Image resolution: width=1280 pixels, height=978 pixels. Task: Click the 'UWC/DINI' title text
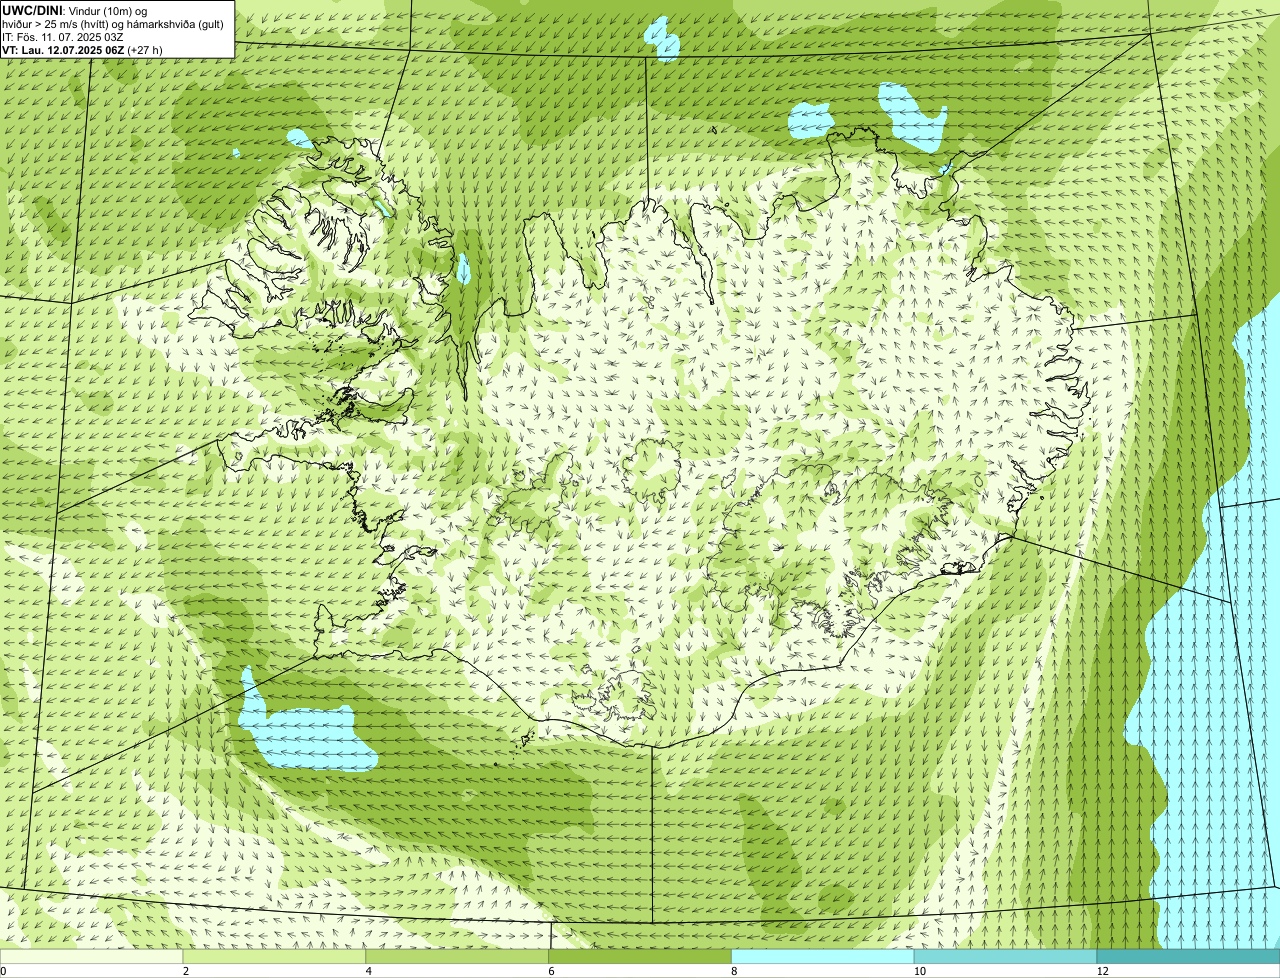(x=33, y=10)
